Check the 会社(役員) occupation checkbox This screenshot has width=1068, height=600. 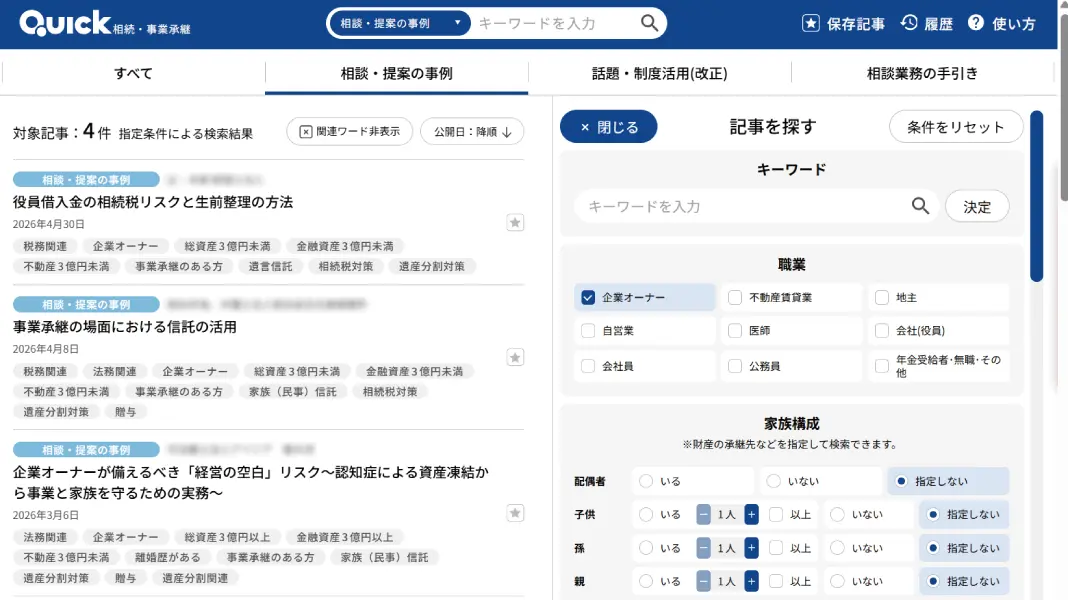point(882,331)
